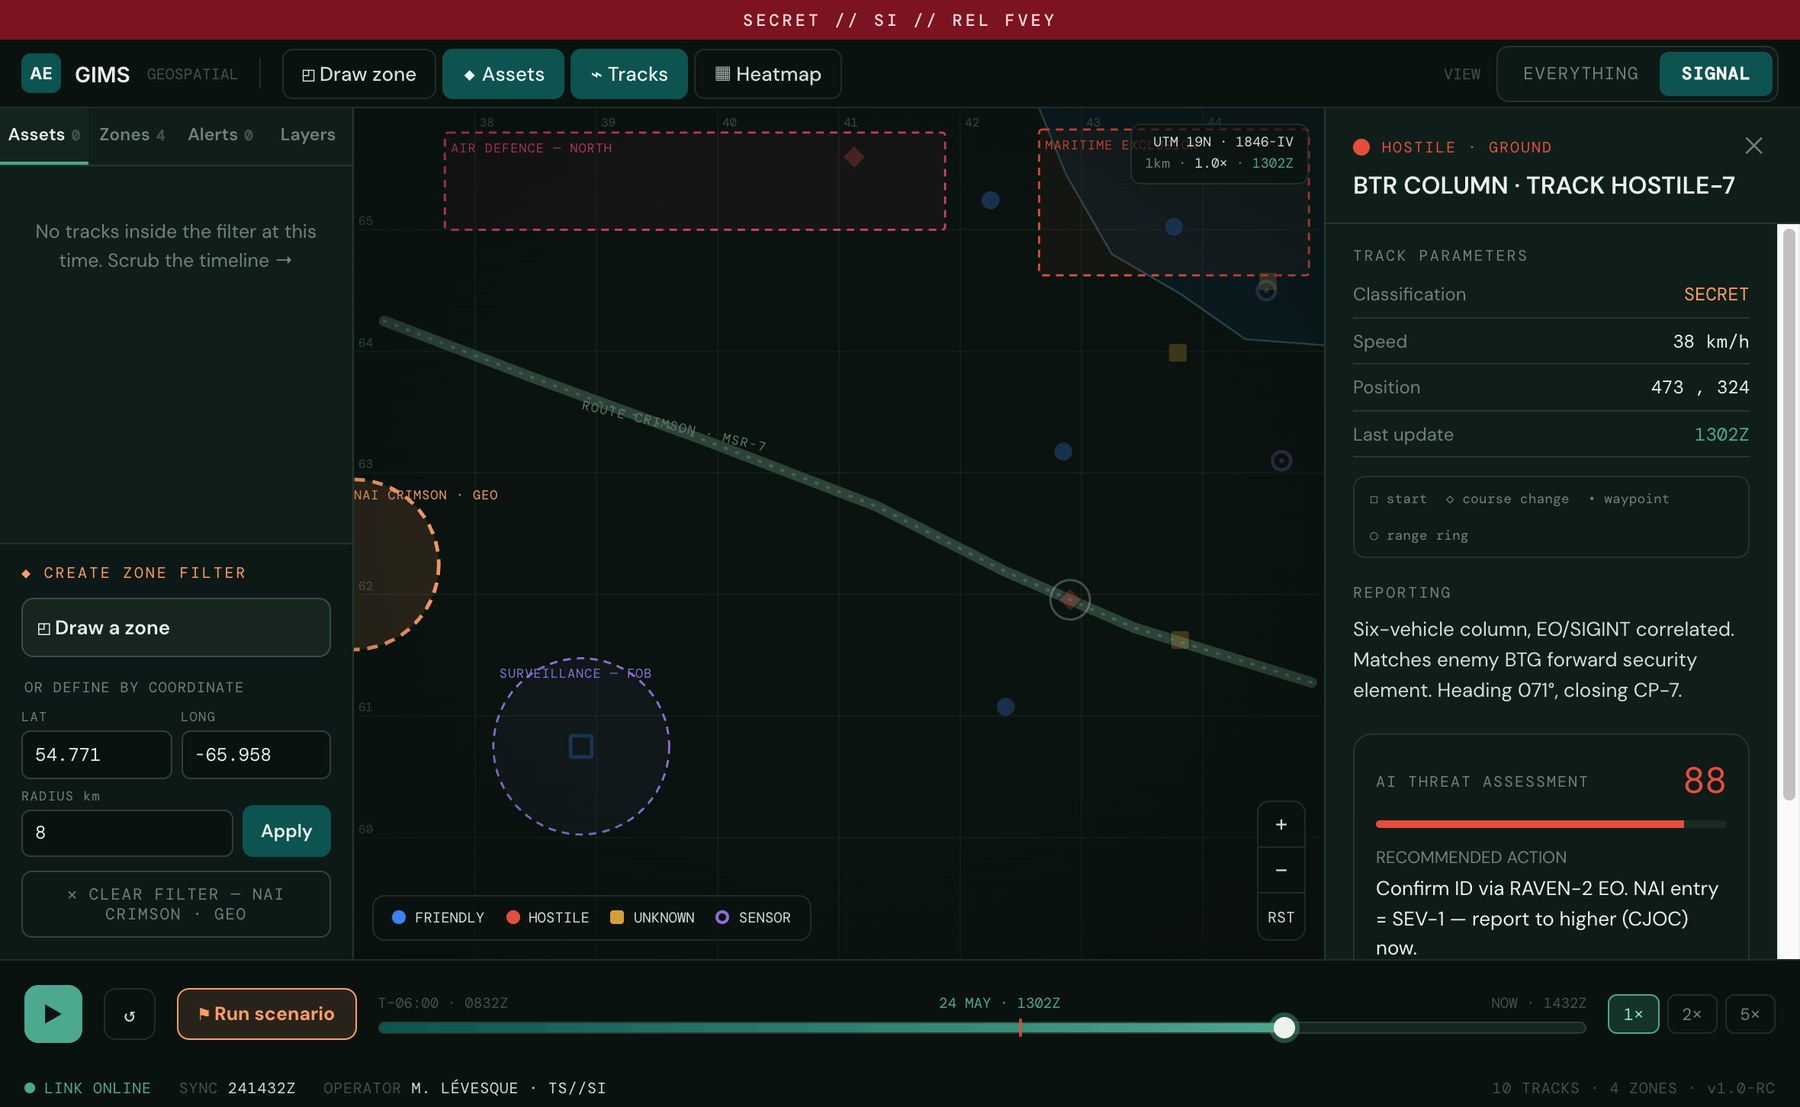Click the AIR DEFENCE — NORTH zone label
This screenshot has height=1107, width=1800.
click(531, 148)
